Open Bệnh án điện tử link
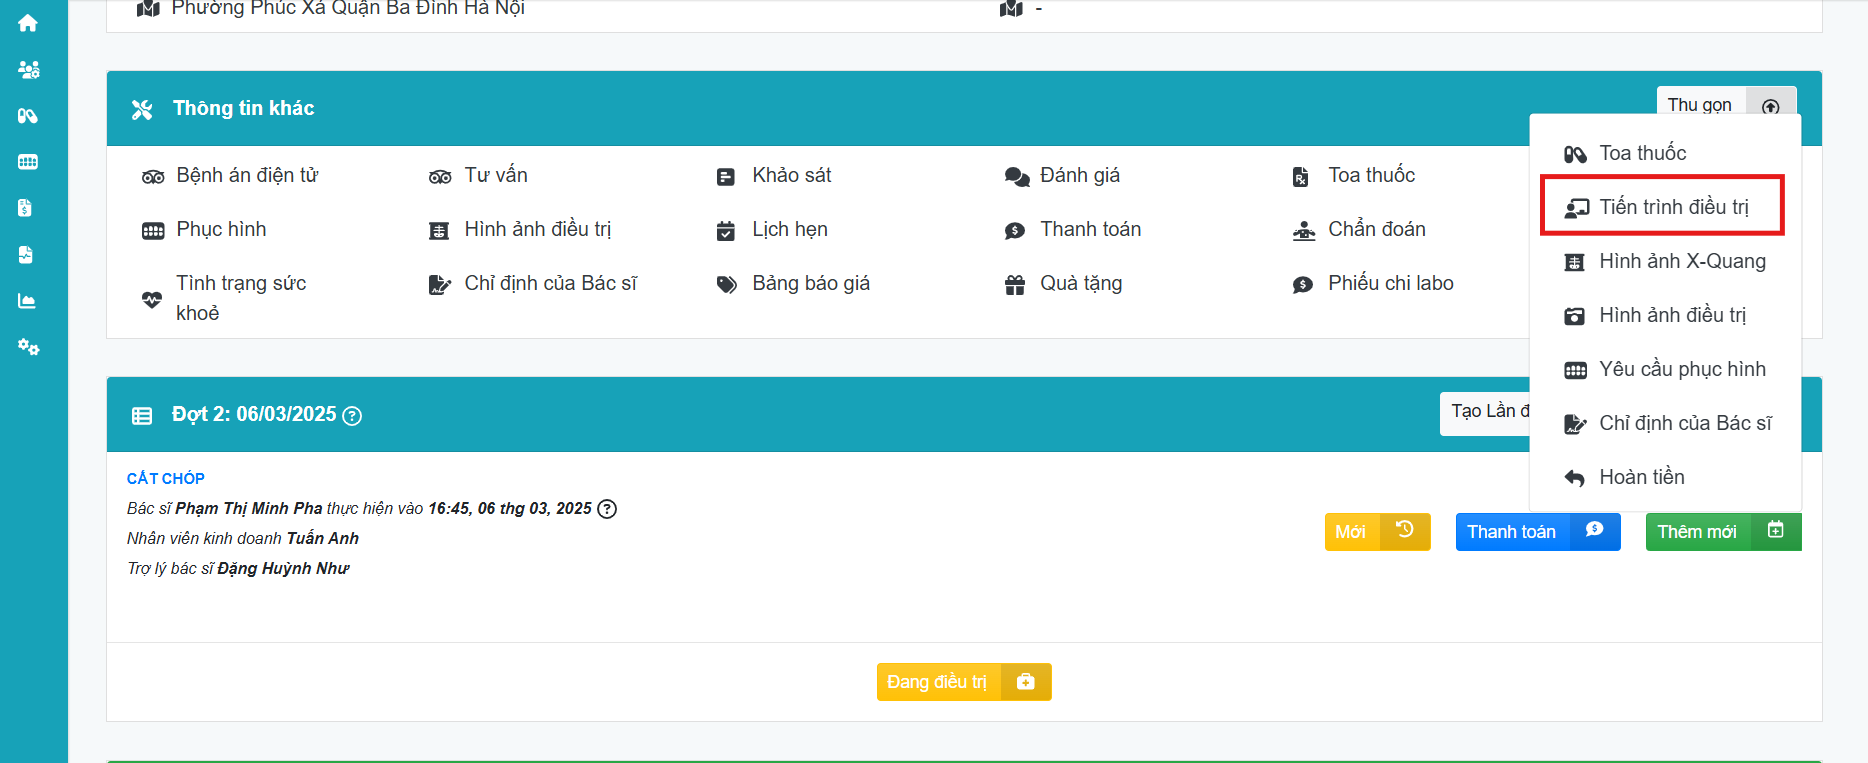Image resolution: width=1868 pixels, height=763 pixels. (x=246, y=176)
